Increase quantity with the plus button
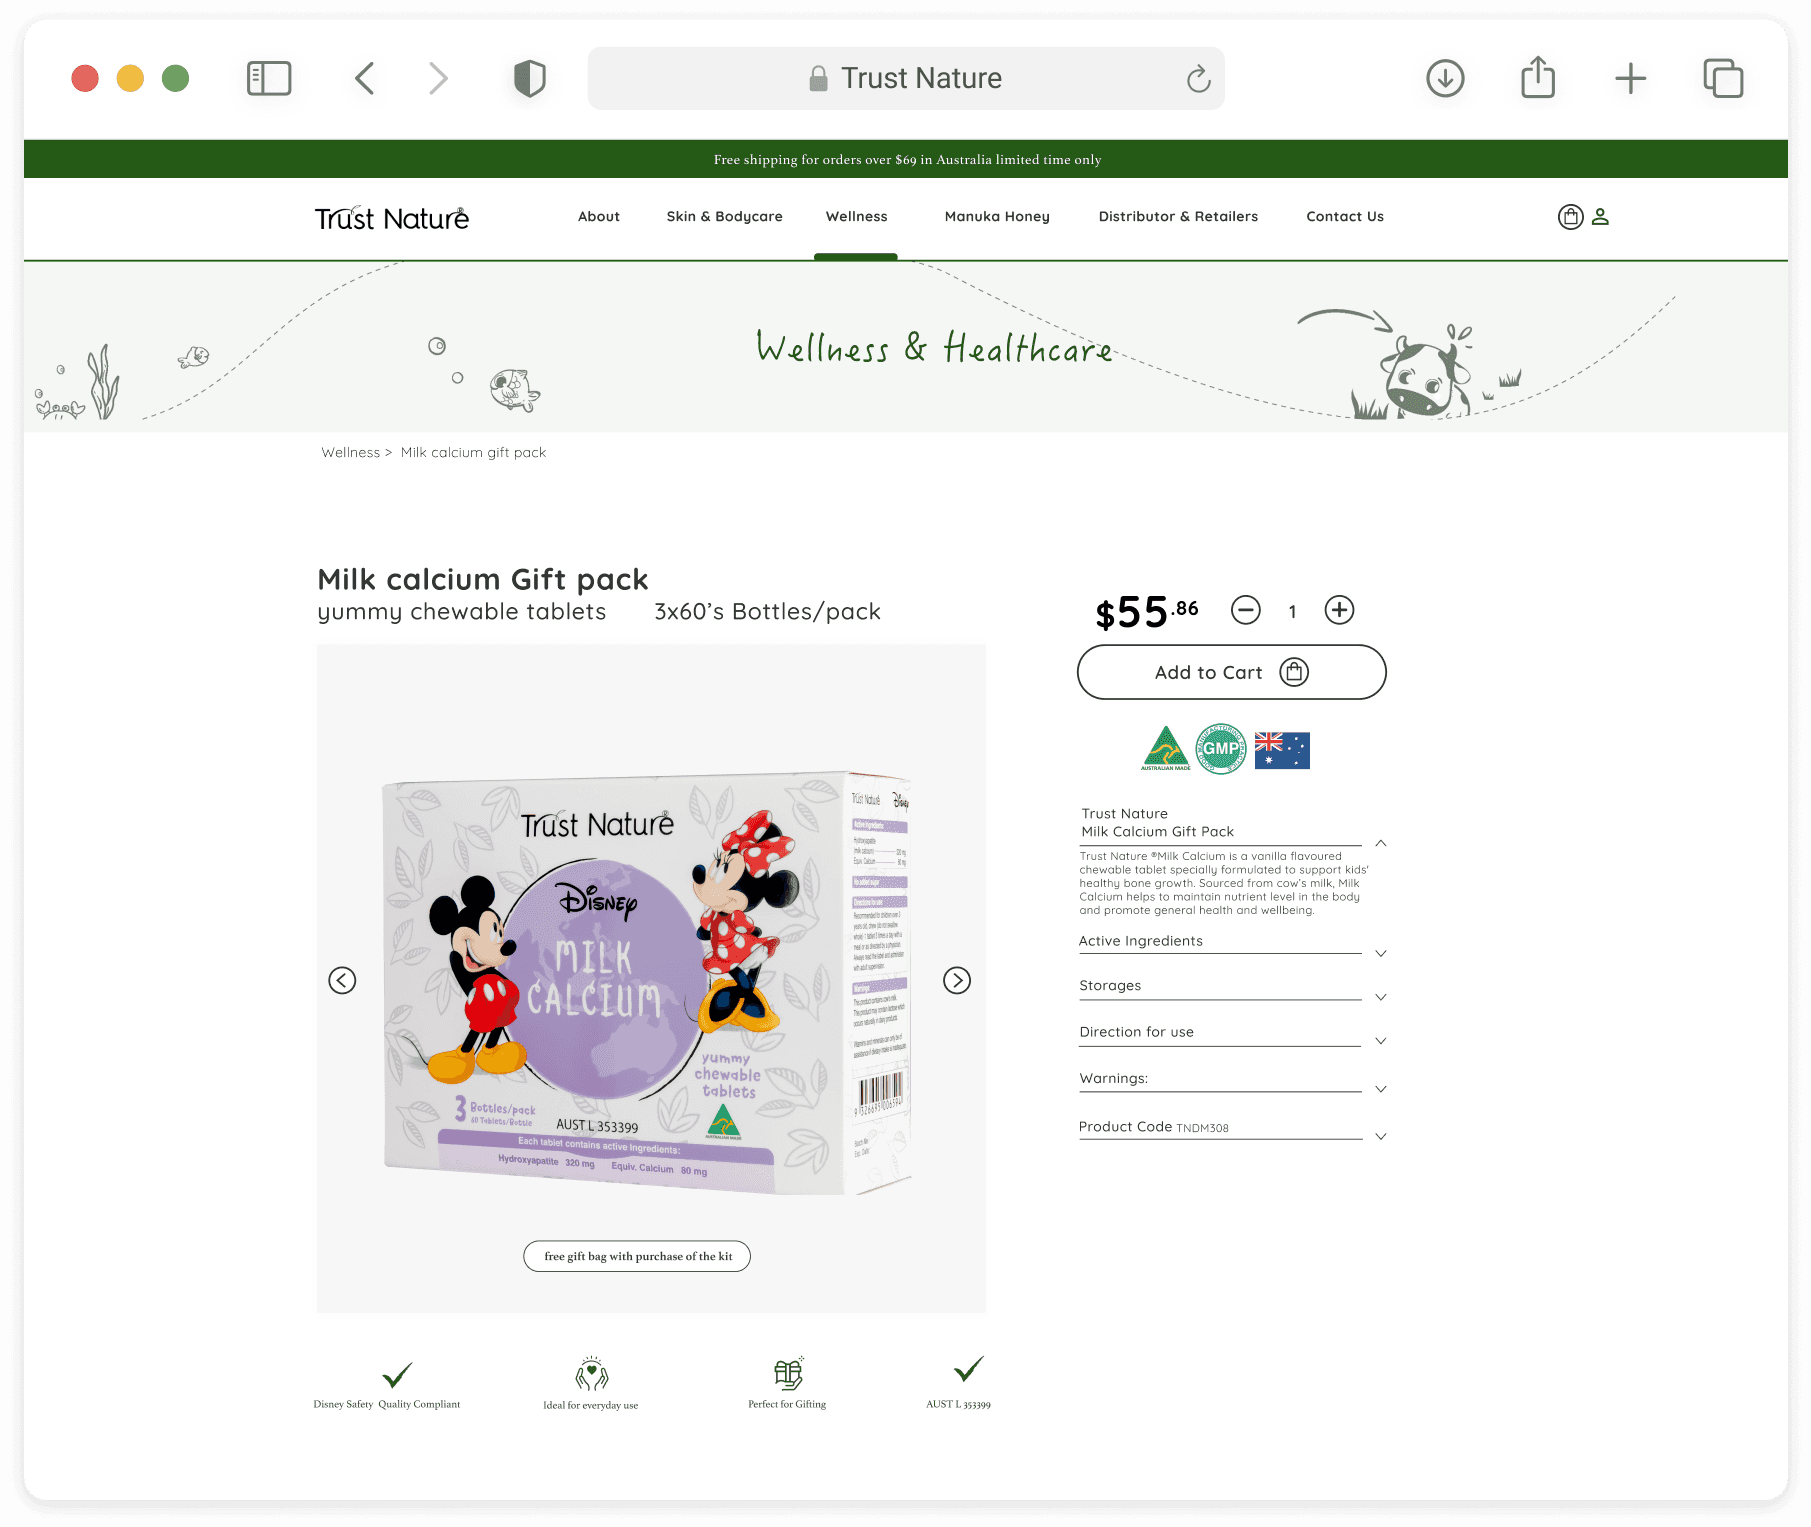 1340,610
